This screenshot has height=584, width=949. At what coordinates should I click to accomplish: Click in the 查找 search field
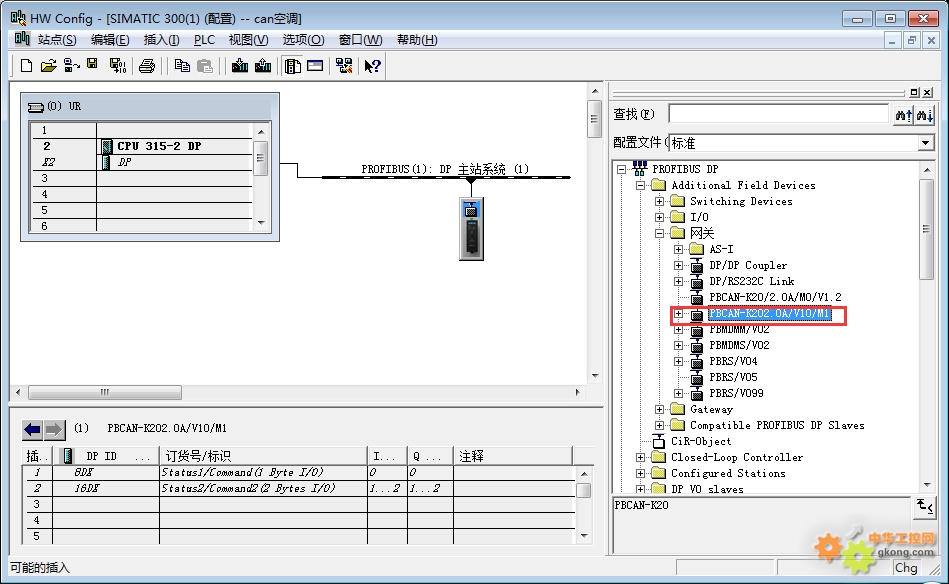tap(778, 114)
